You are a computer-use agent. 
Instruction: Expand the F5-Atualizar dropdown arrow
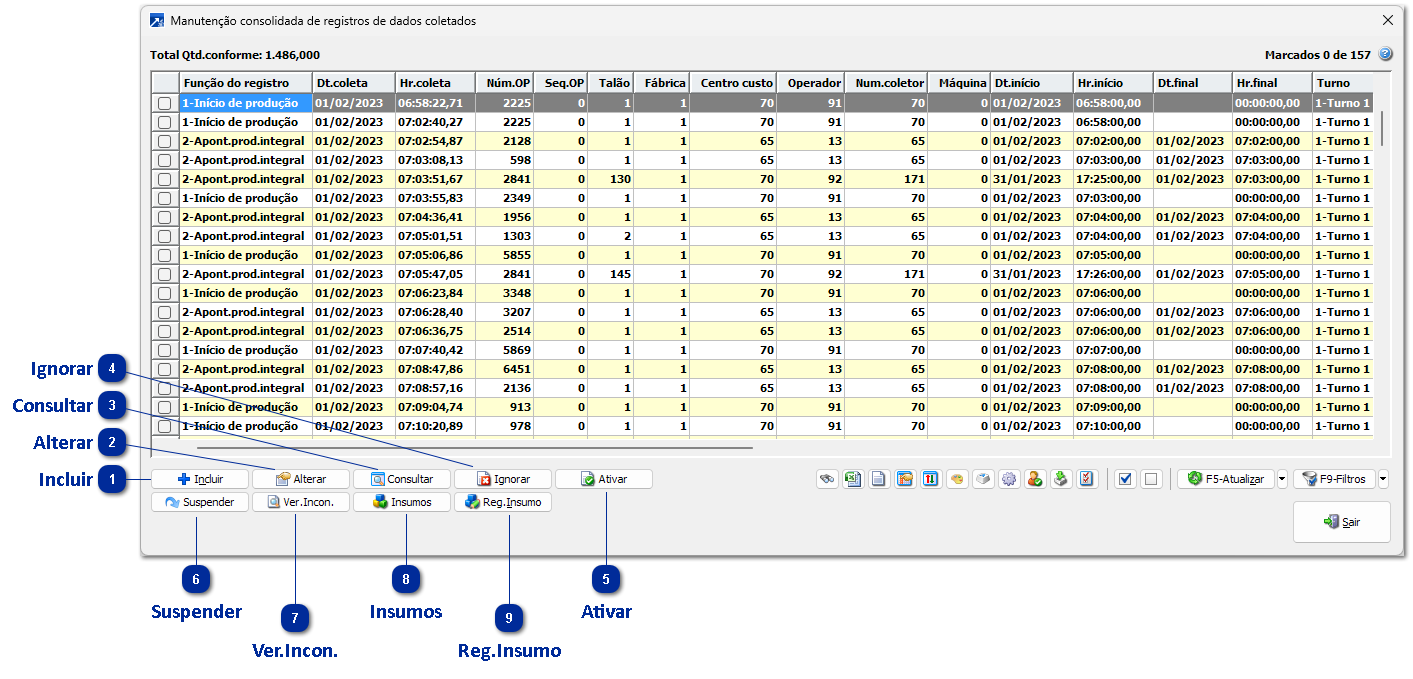tap(1283, 479)
